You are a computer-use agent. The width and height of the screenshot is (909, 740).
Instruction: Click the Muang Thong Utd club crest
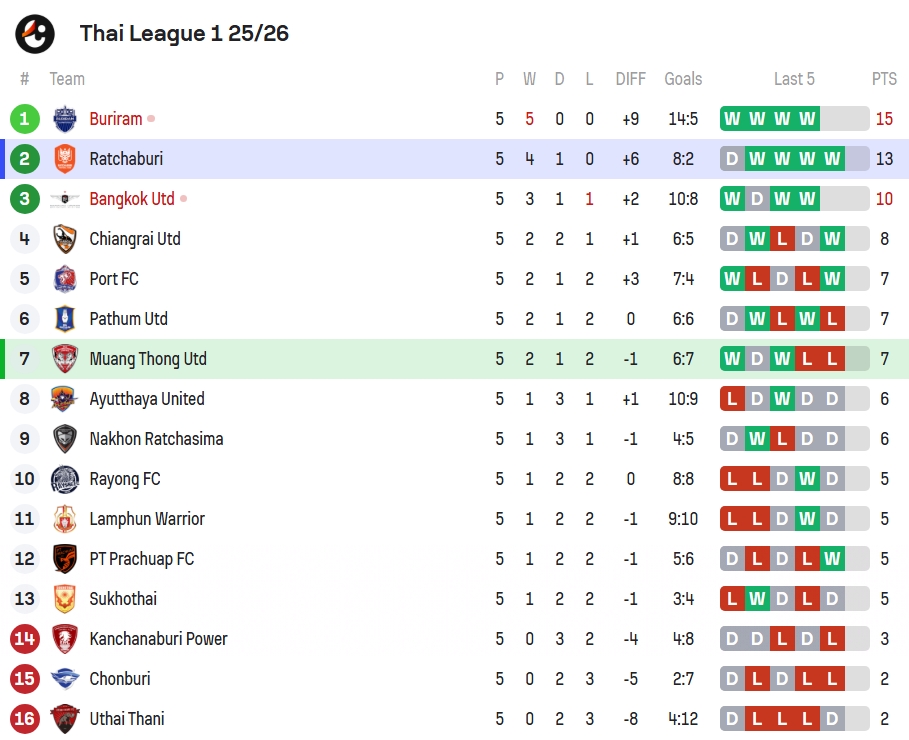click(x=65, y=359)
